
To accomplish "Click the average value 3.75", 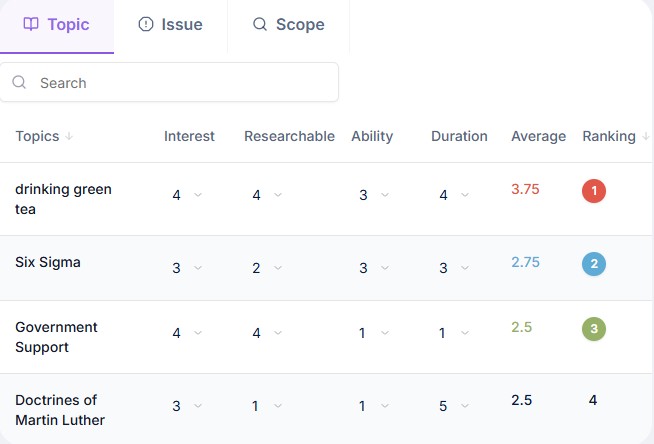I will (x=526, y=189).
